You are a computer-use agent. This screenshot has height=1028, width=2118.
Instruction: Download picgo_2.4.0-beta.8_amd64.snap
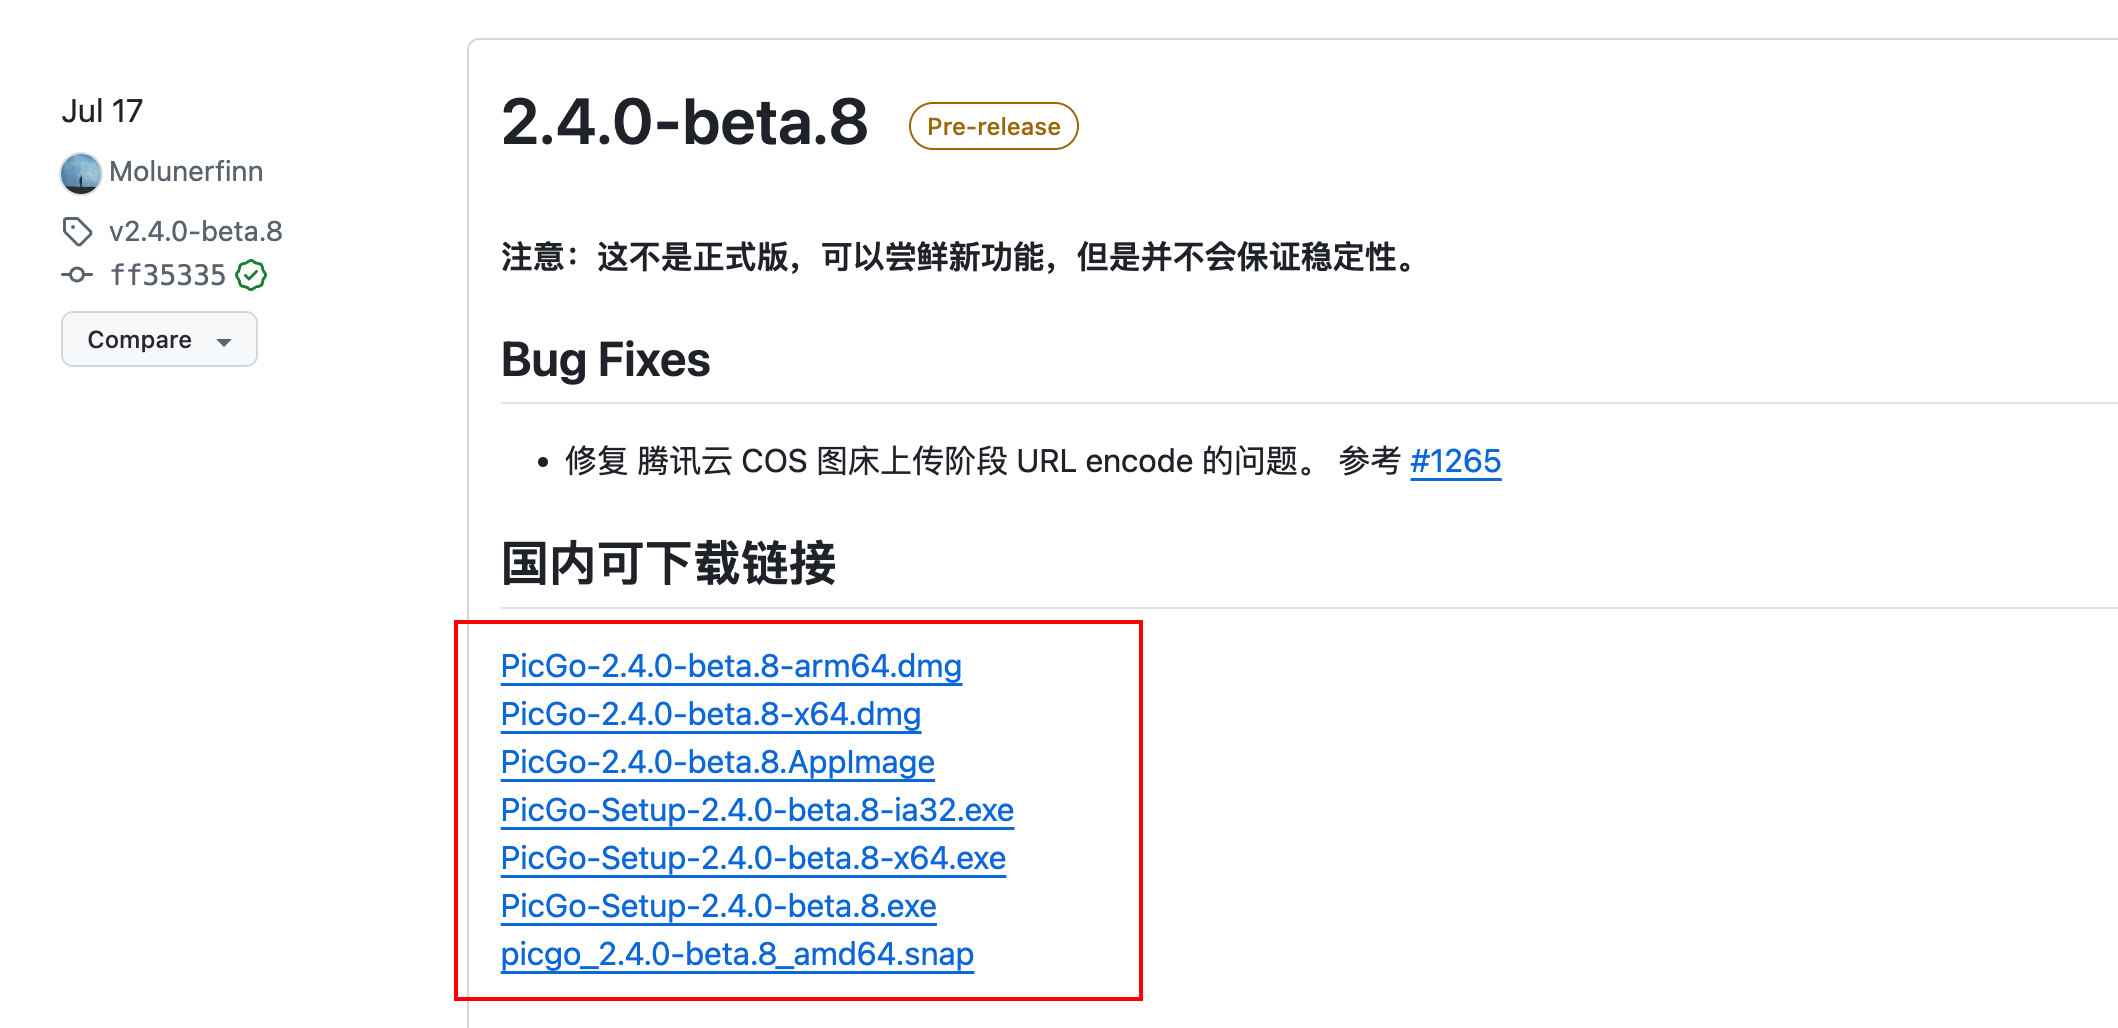click(x=737, y=954)
